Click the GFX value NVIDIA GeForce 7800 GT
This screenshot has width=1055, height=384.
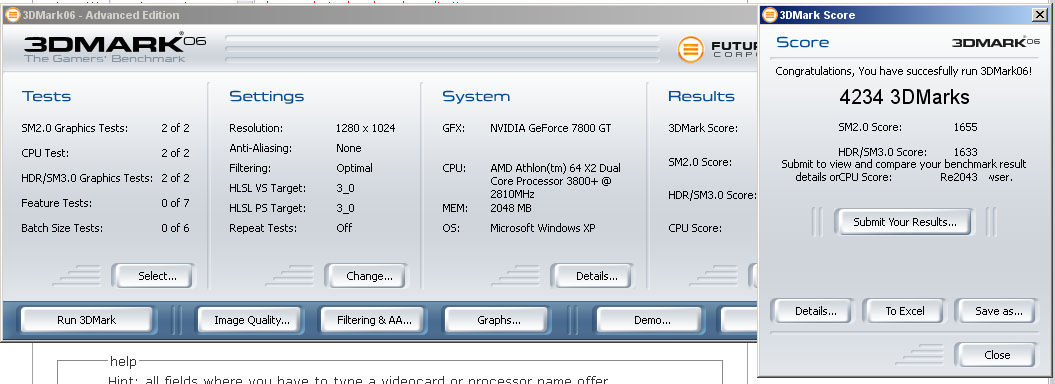(x=550, y=128)
